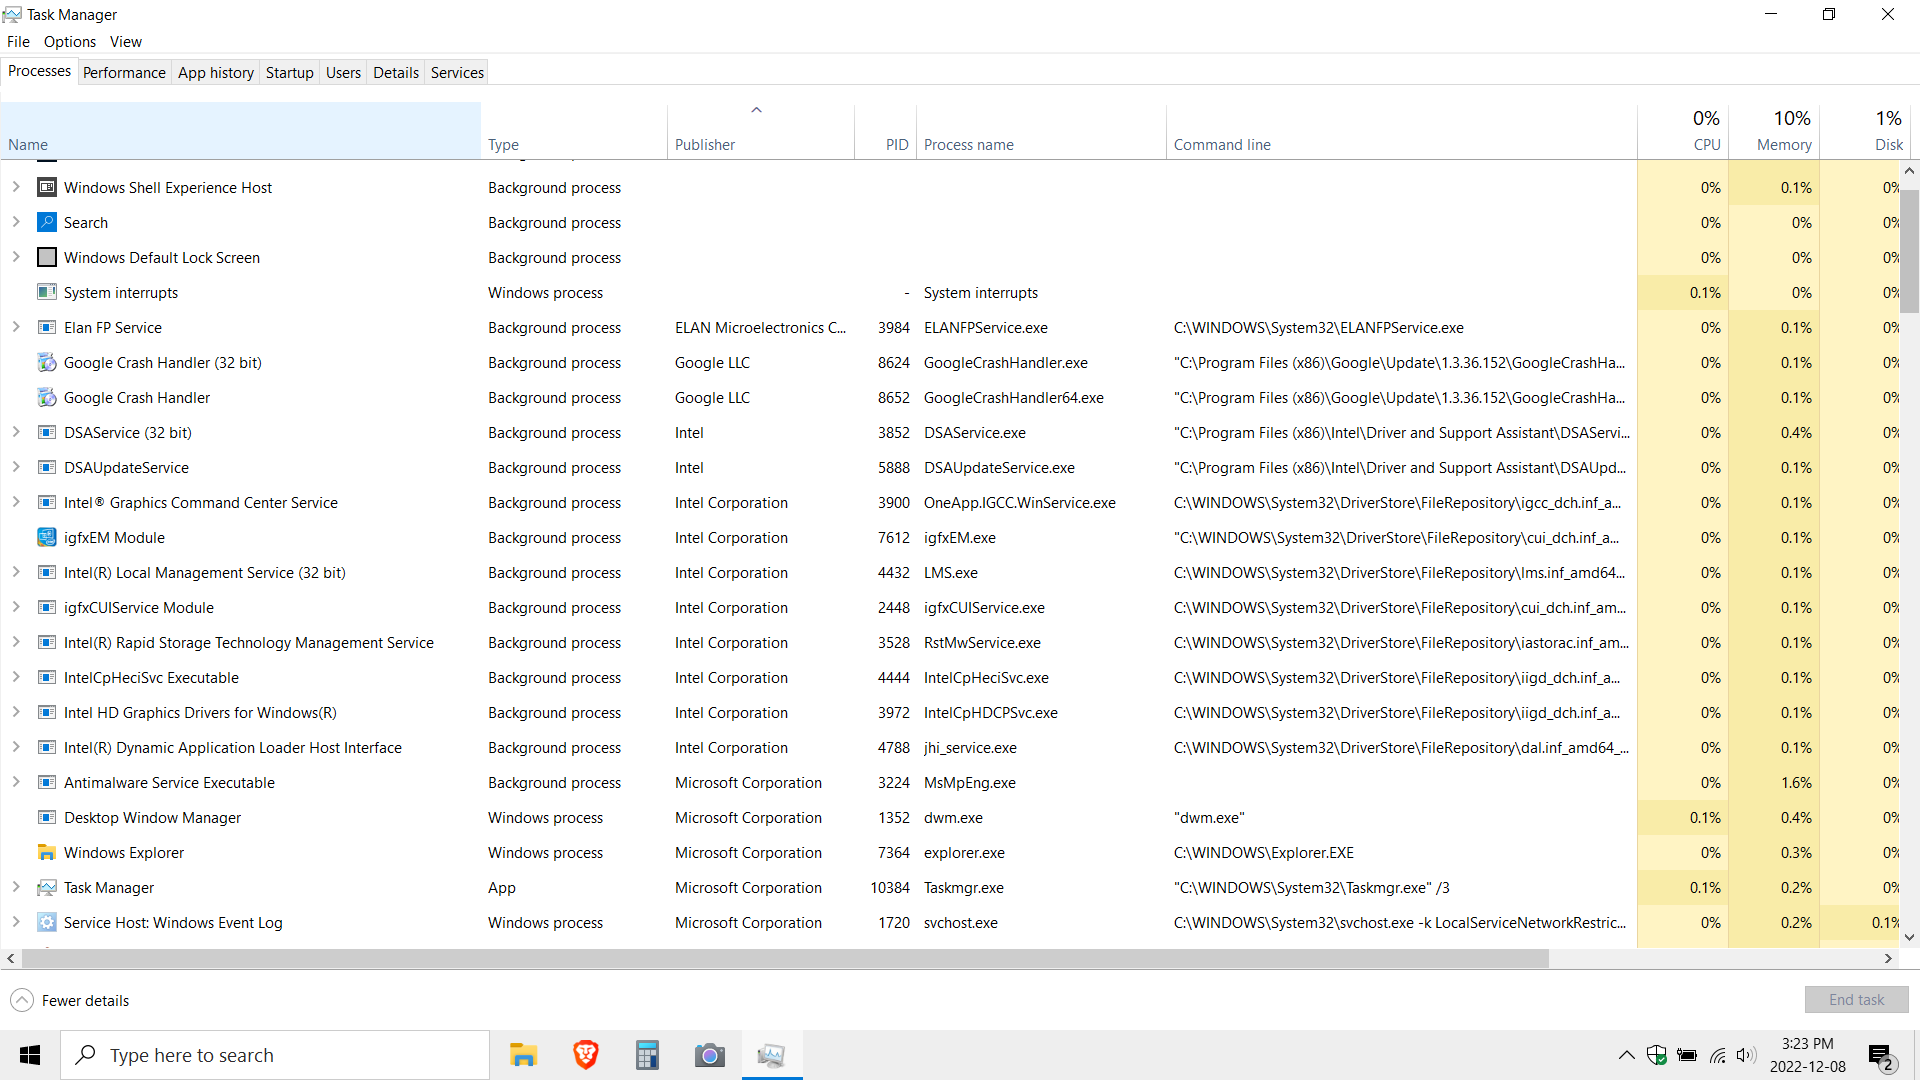
Task: Open the View menu
Action: pos(126,41)
